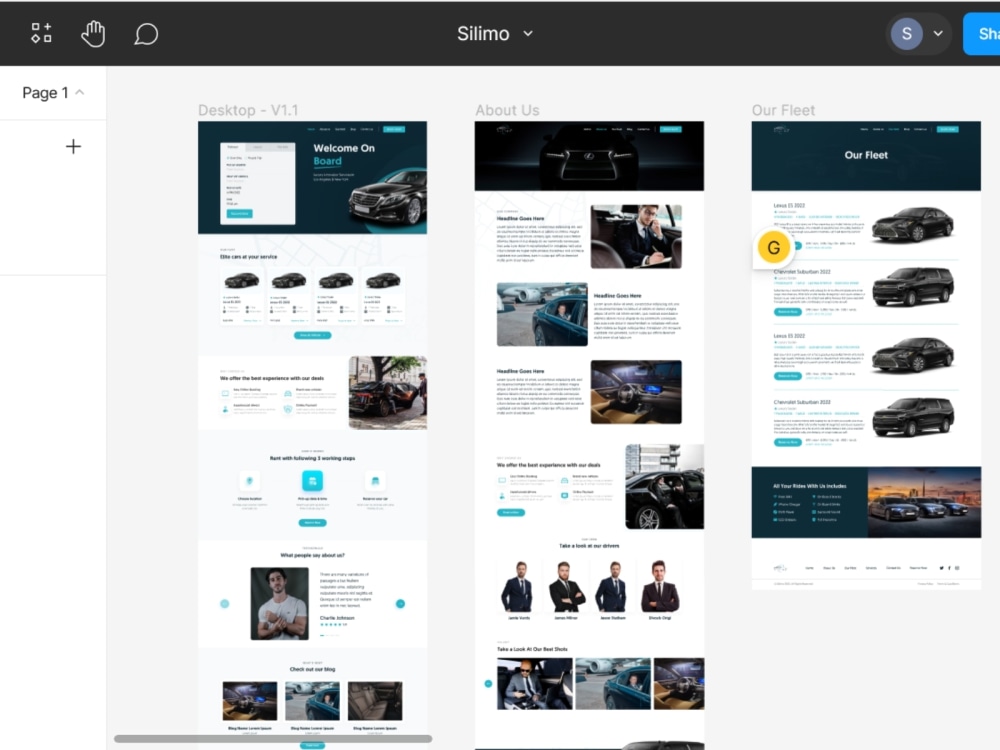Image resolution: width=1000 pixels, height=750 pixels.
Task: Click the Home nav item in the About Us frame
Action: tap(587, 129)
